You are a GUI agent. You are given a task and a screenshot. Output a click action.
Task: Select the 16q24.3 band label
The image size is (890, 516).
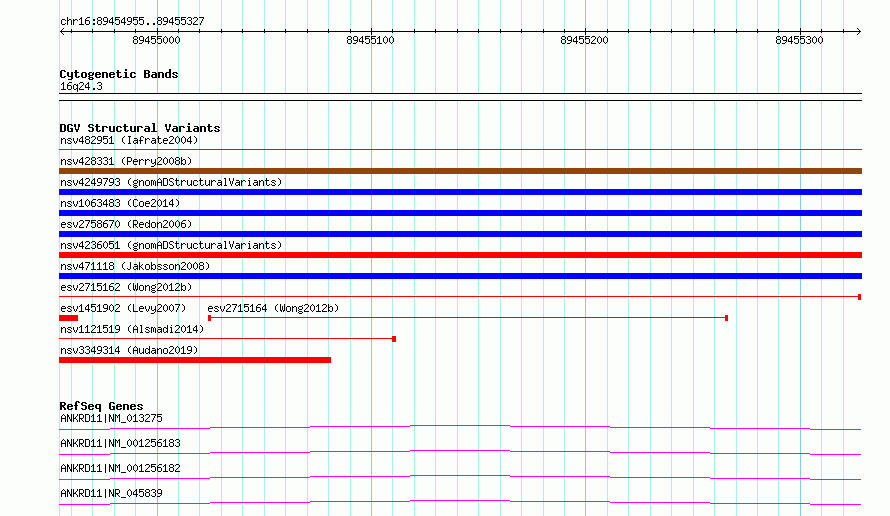coord(81,86)
